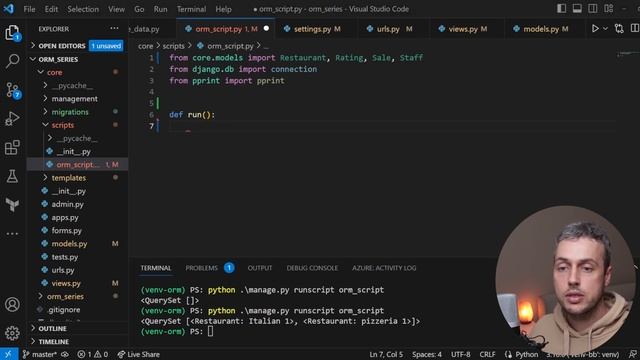Viewport: 640px width, 360px height.
Task: Open the Source Control view
Action: (13, 90)
